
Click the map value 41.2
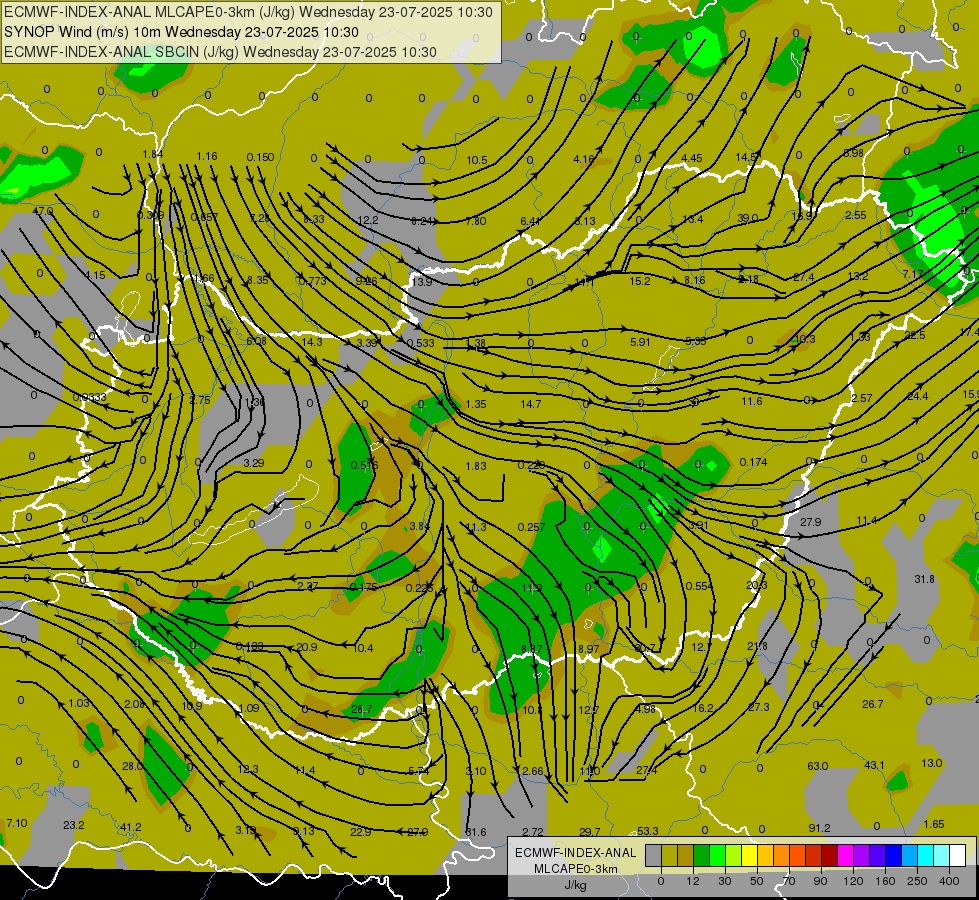[130, 827]
